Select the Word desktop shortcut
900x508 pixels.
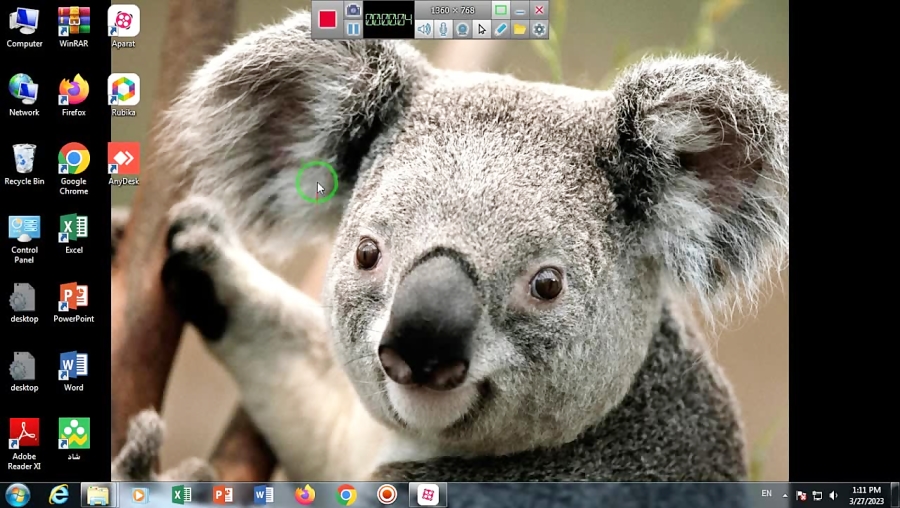73,371
